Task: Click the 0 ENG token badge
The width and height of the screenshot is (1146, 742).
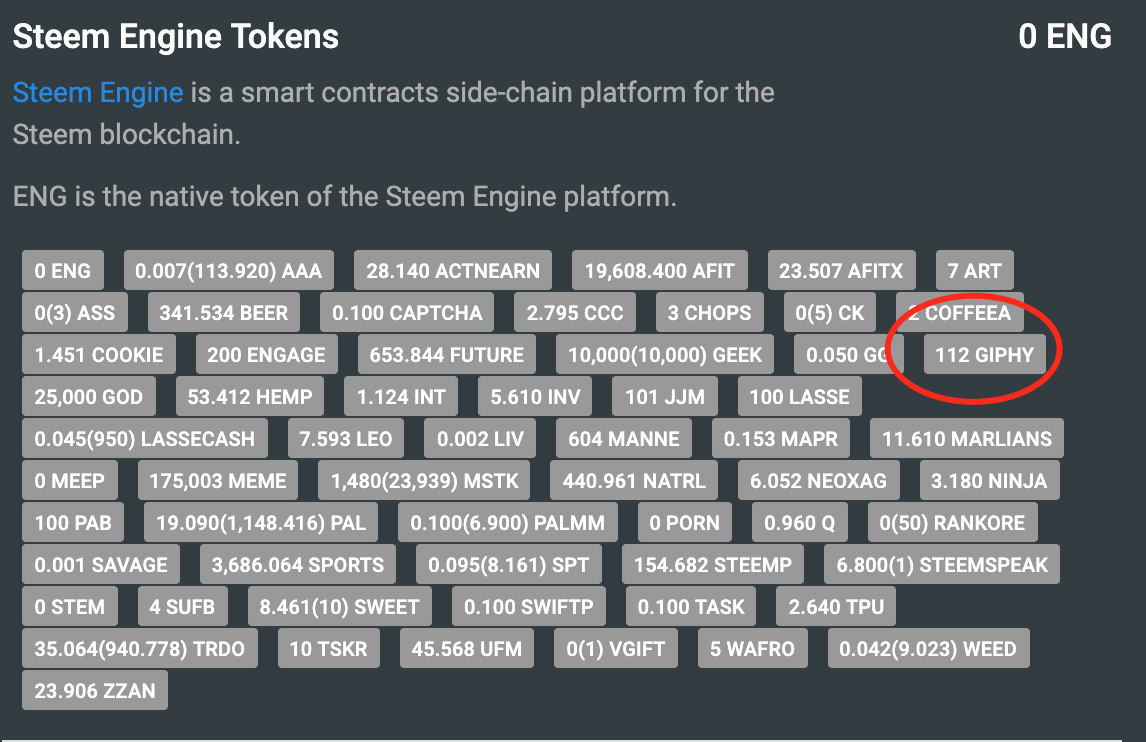Action: pyautogui.click(x=62, y=271)
